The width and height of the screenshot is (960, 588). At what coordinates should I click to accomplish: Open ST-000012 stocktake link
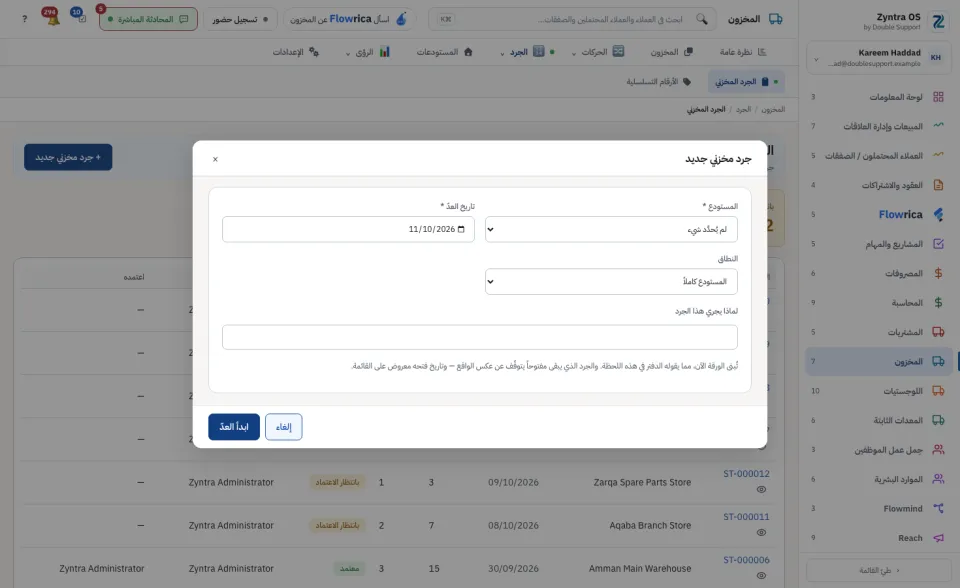point(746,474)
